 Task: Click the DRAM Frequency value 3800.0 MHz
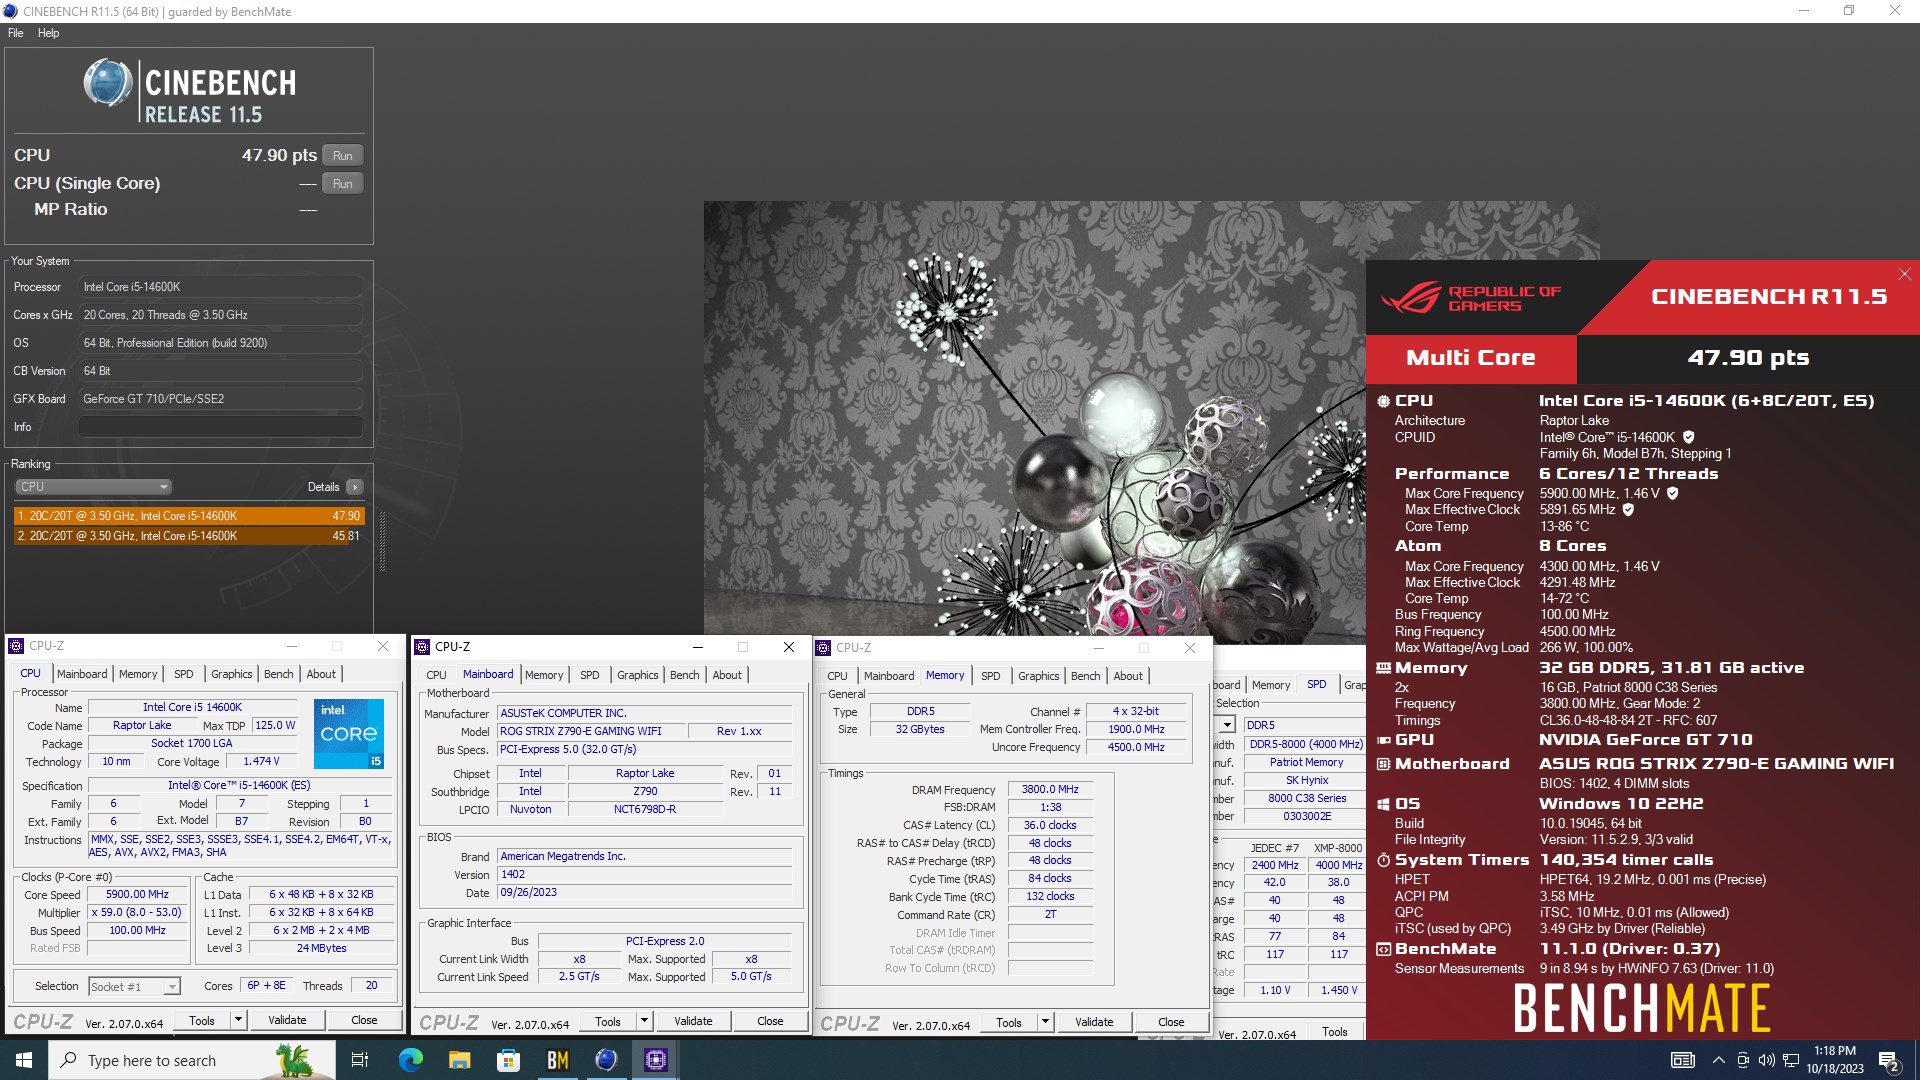click(x=1050, y=790)
